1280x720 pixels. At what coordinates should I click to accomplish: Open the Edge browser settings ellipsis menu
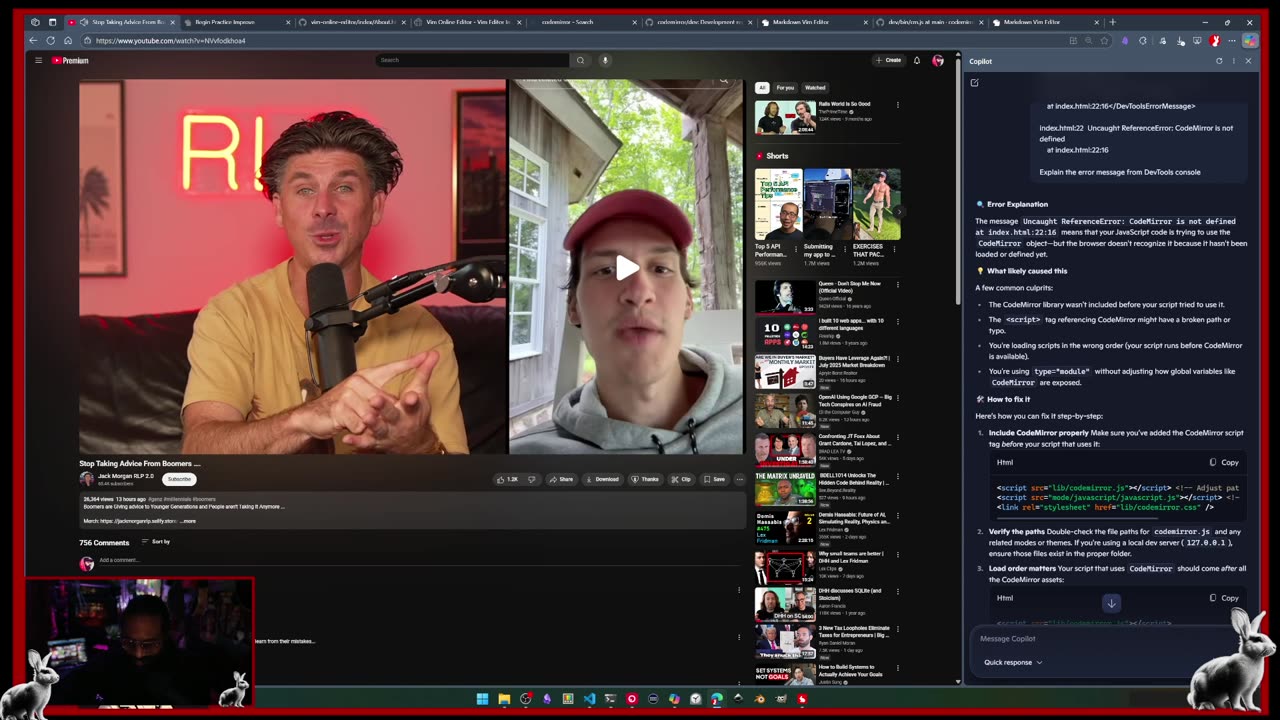click(x=1231, y=41)
